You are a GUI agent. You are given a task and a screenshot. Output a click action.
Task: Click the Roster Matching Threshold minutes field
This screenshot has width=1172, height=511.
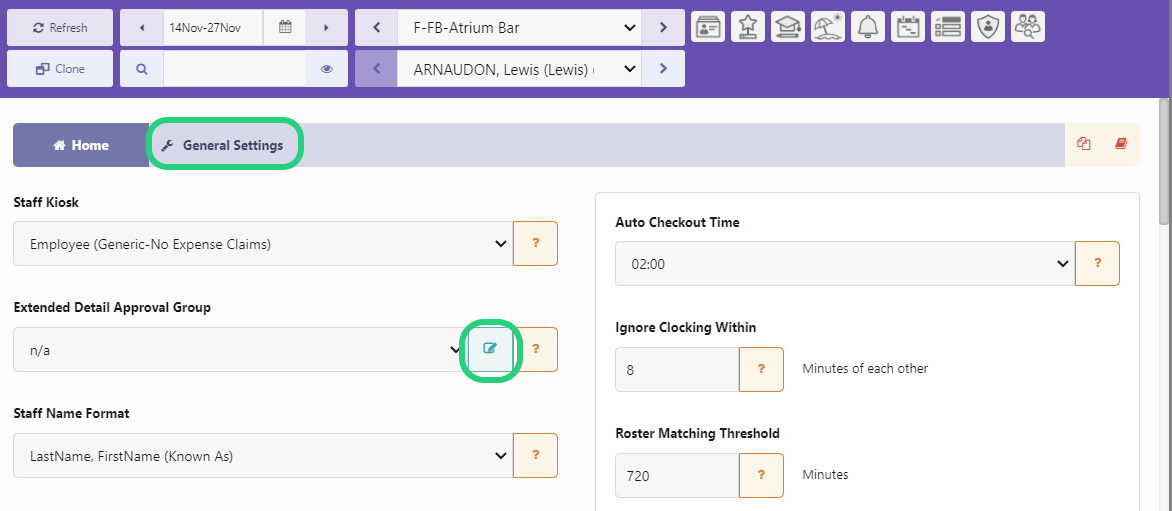point(676,475)
